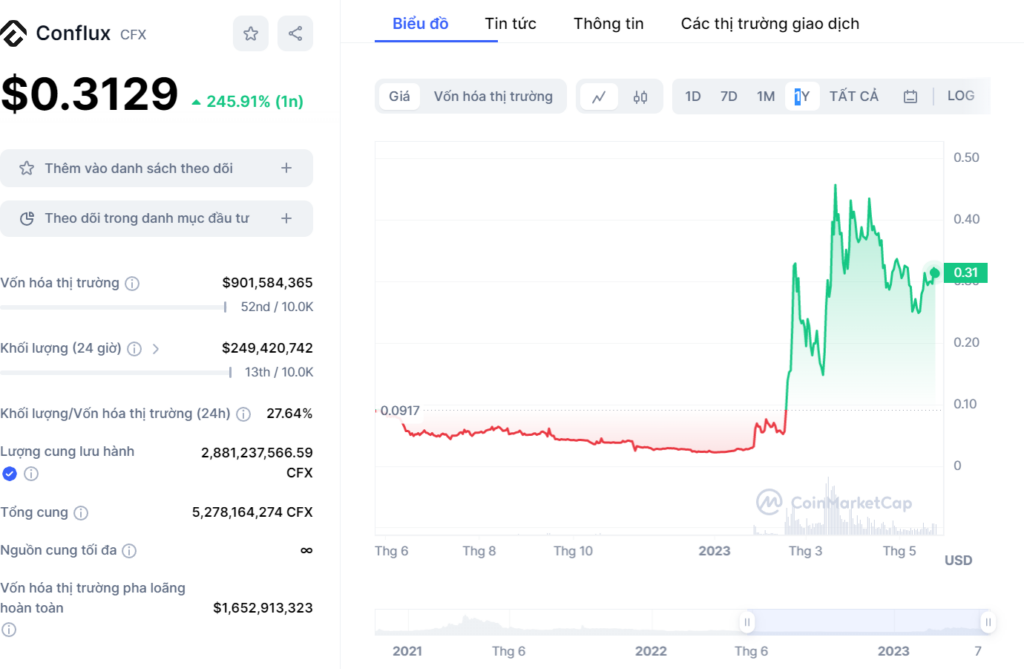Click left handle of timeline range slider
The height and width of the screenshot is (669, 1024).
click(747, 622)
